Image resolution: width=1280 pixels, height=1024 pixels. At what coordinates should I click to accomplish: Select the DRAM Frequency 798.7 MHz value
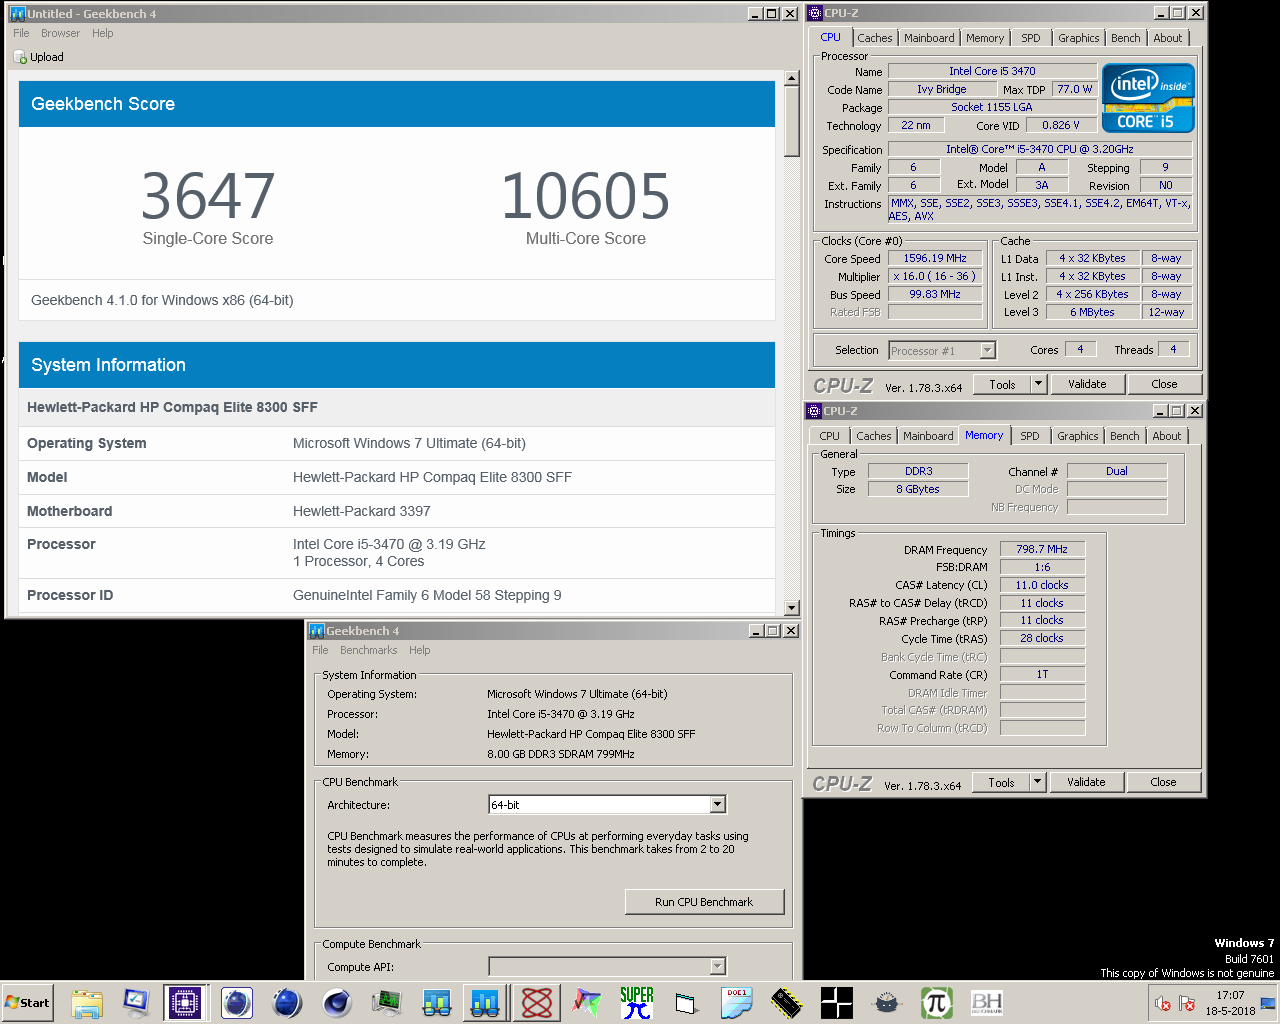tap(1042, 549)
